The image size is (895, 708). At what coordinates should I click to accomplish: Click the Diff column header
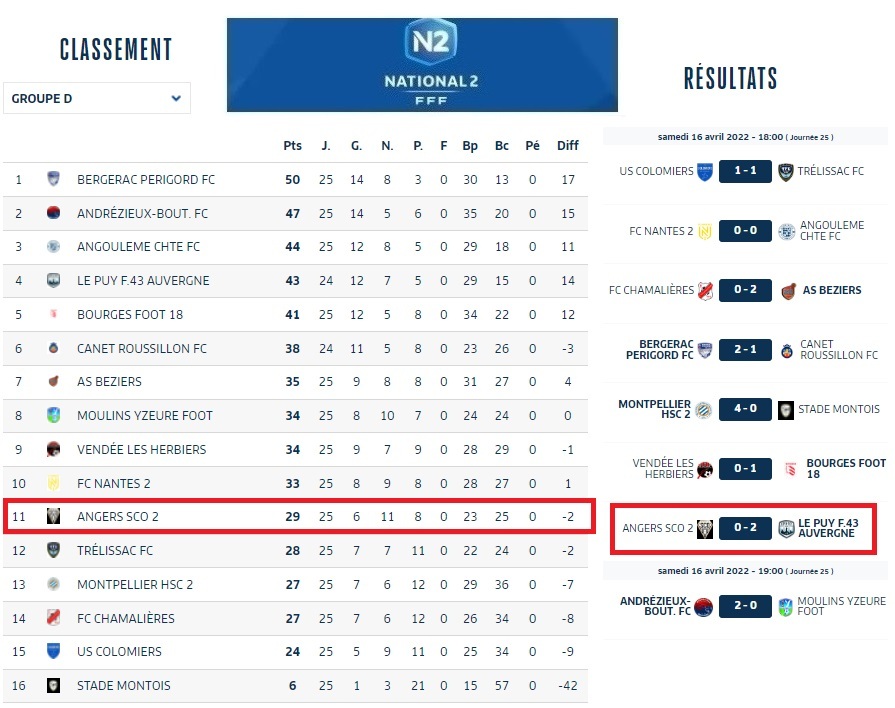tap(568, 146)
